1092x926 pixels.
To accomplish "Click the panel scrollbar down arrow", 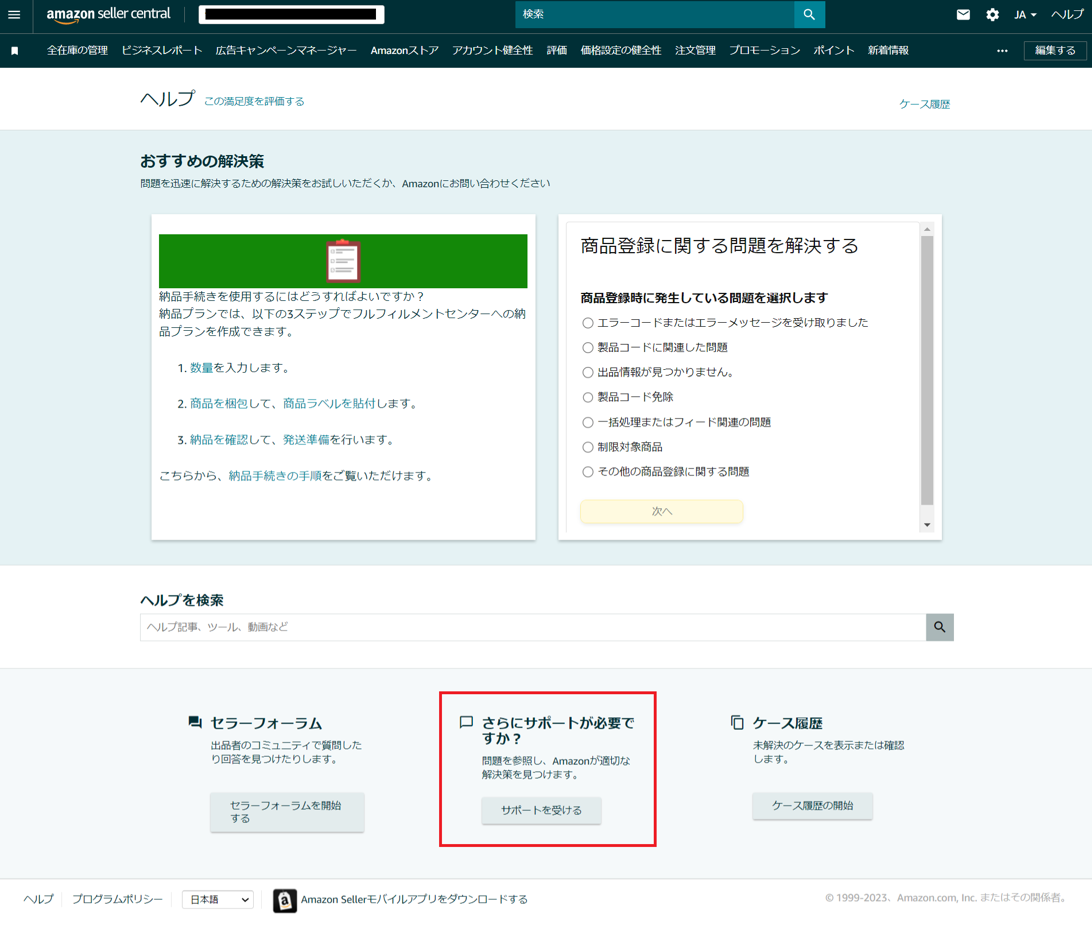I will tap(927, 525).
